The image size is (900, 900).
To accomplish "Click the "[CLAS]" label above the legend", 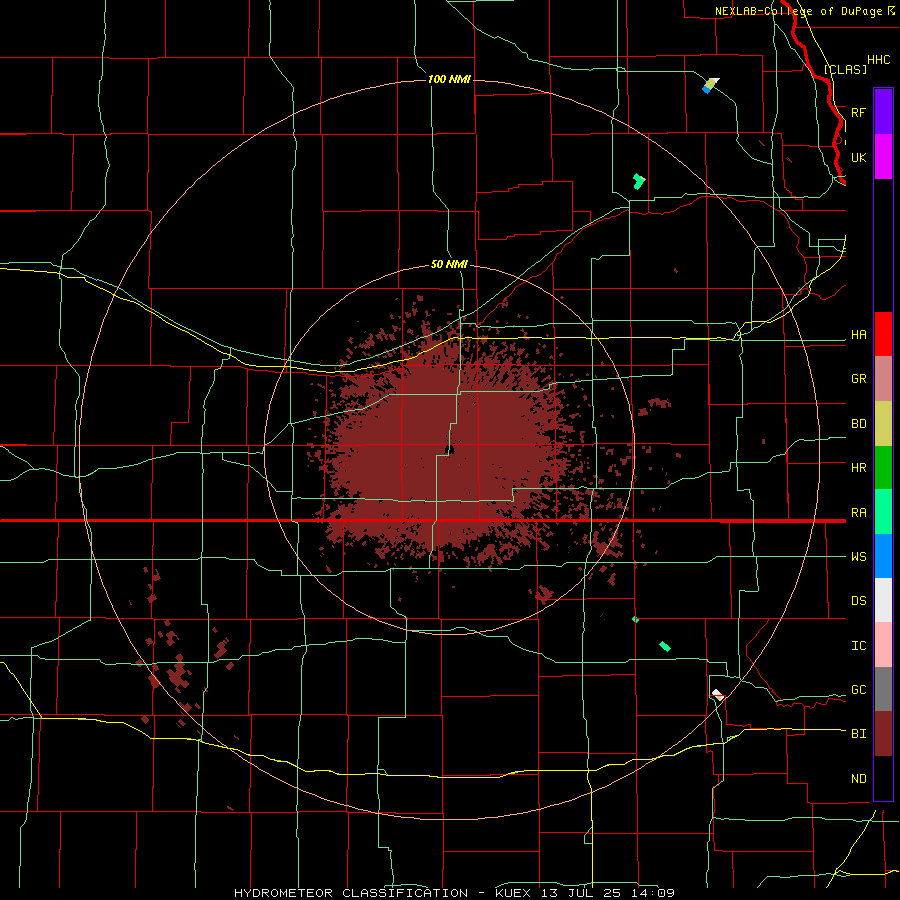I will tap(845, 69).
